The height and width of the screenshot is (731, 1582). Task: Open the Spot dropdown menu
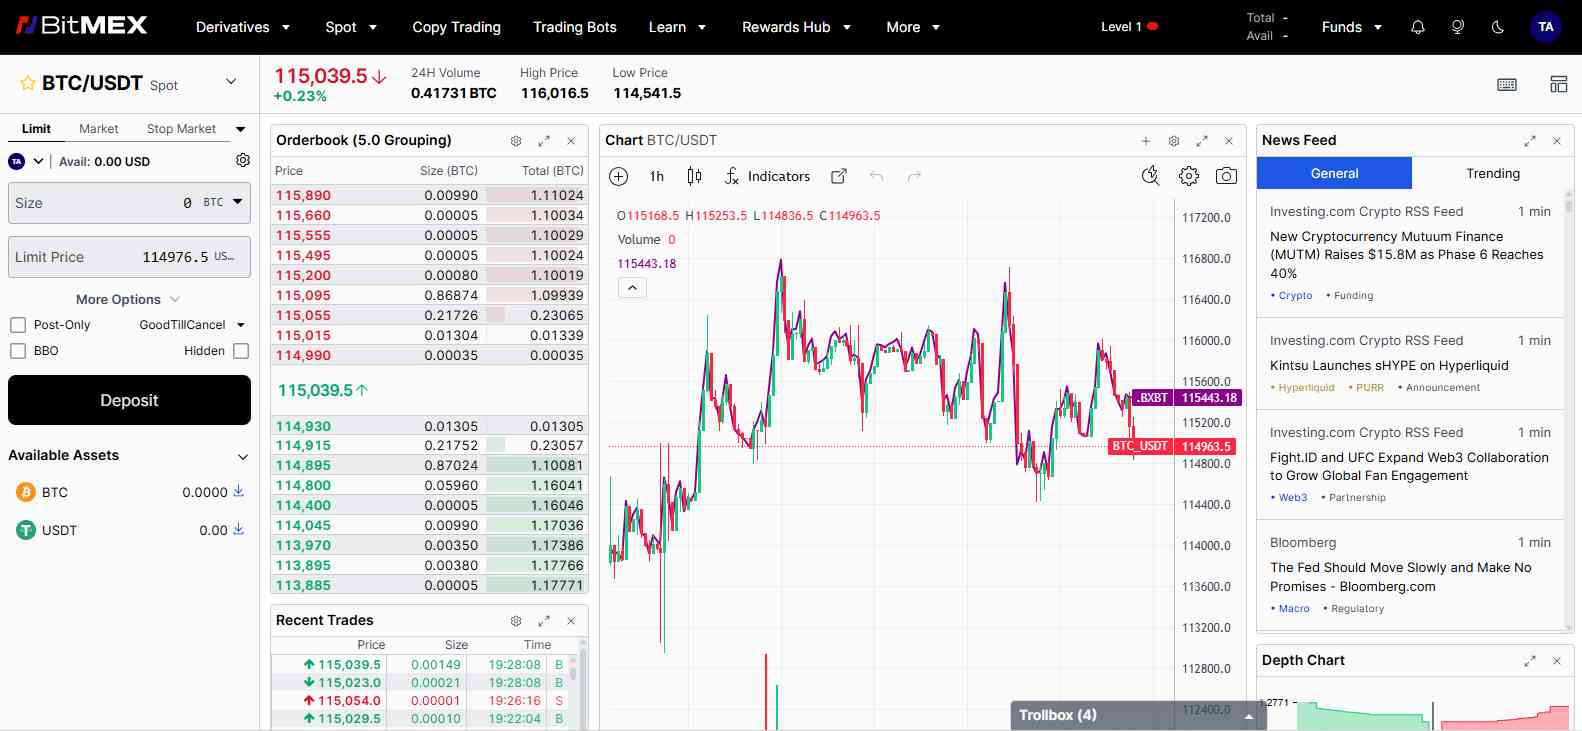351,27
